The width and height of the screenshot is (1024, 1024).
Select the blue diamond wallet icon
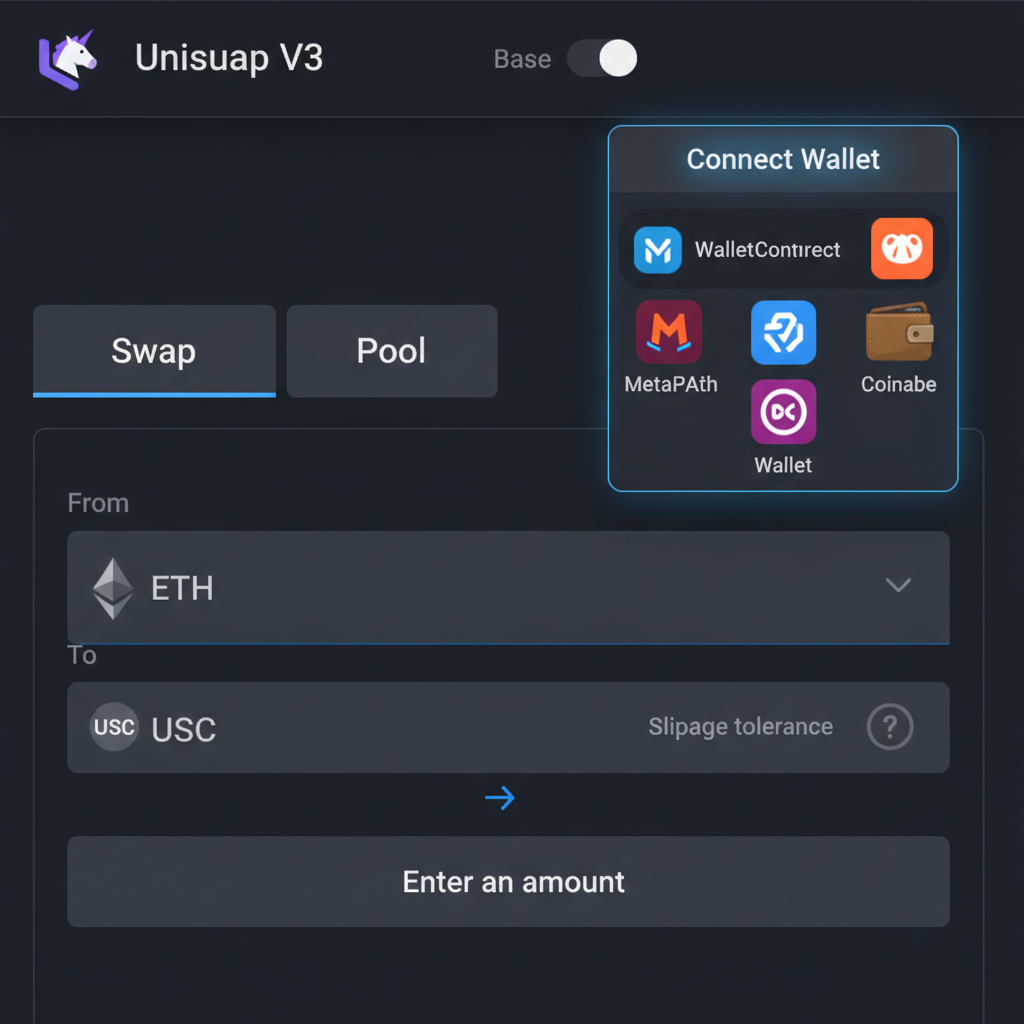[783, 332]
